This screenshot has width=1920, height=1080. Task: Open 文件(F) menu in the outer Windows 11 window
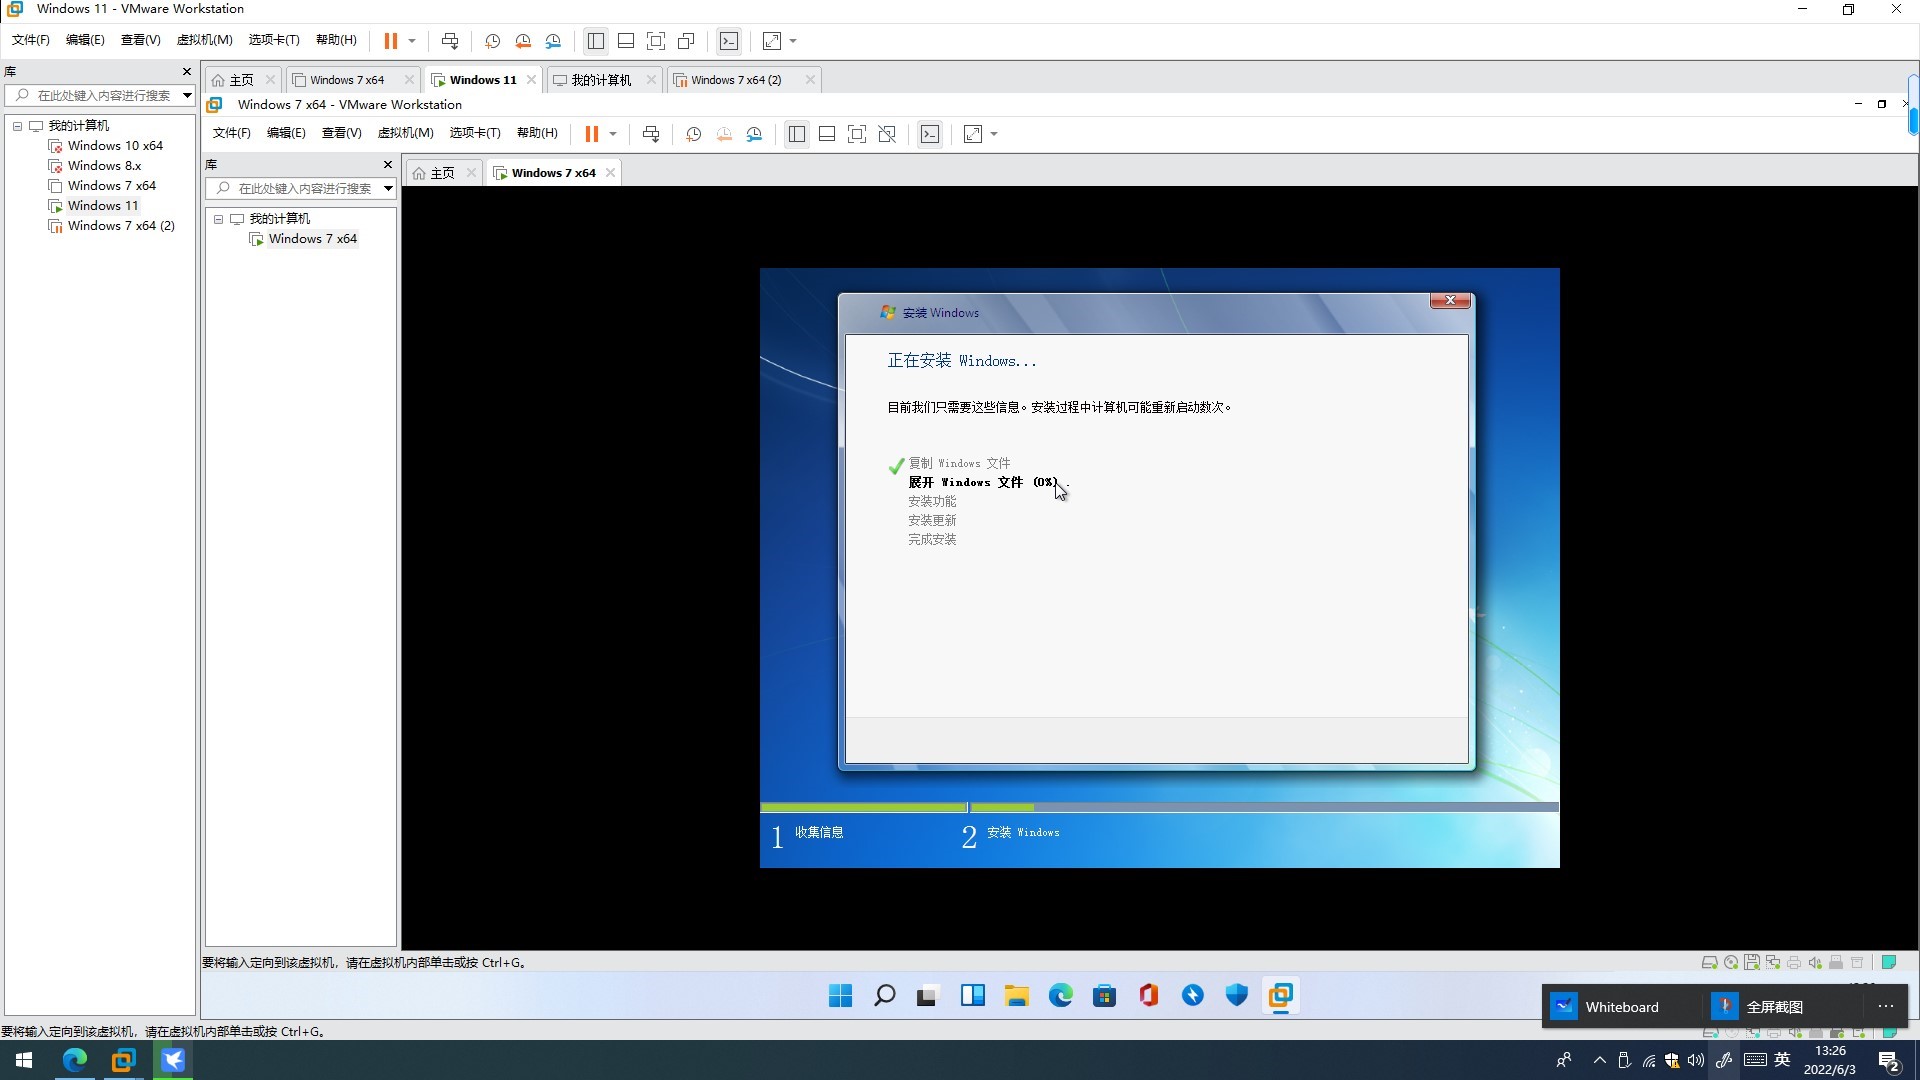coord(31,40)
